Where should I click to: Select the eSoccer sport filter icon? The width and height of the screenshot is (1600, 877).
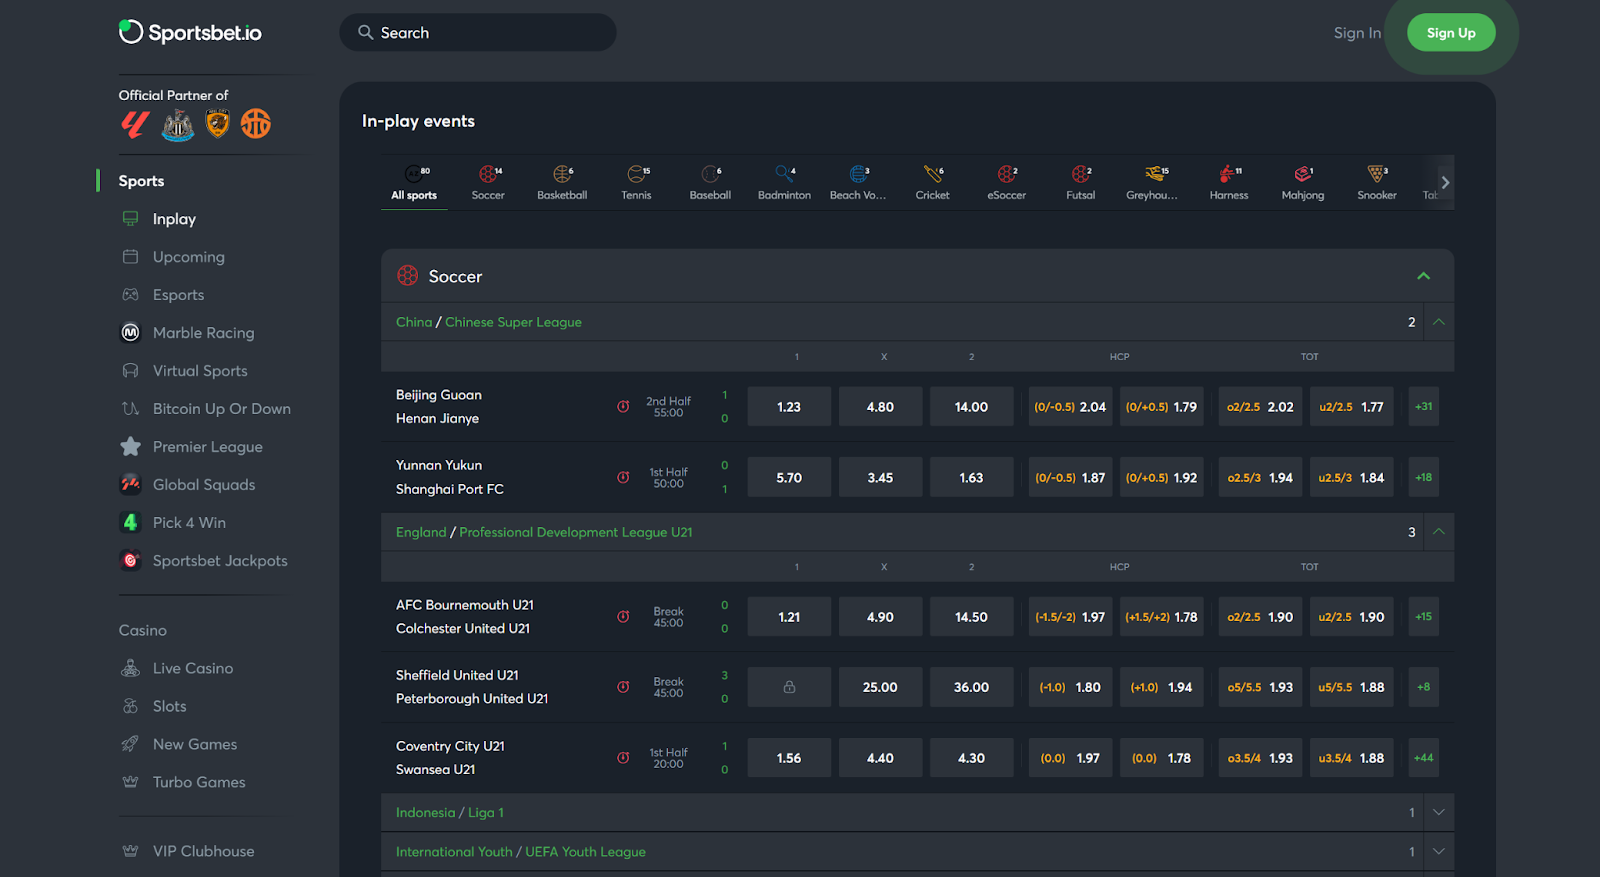click(x=1007, y=174)
